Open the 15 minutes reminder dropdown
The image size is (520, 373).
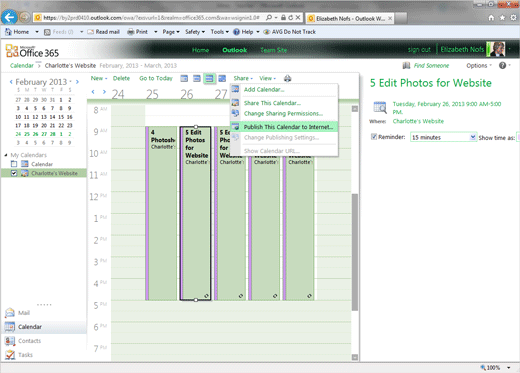coord(473,137)
